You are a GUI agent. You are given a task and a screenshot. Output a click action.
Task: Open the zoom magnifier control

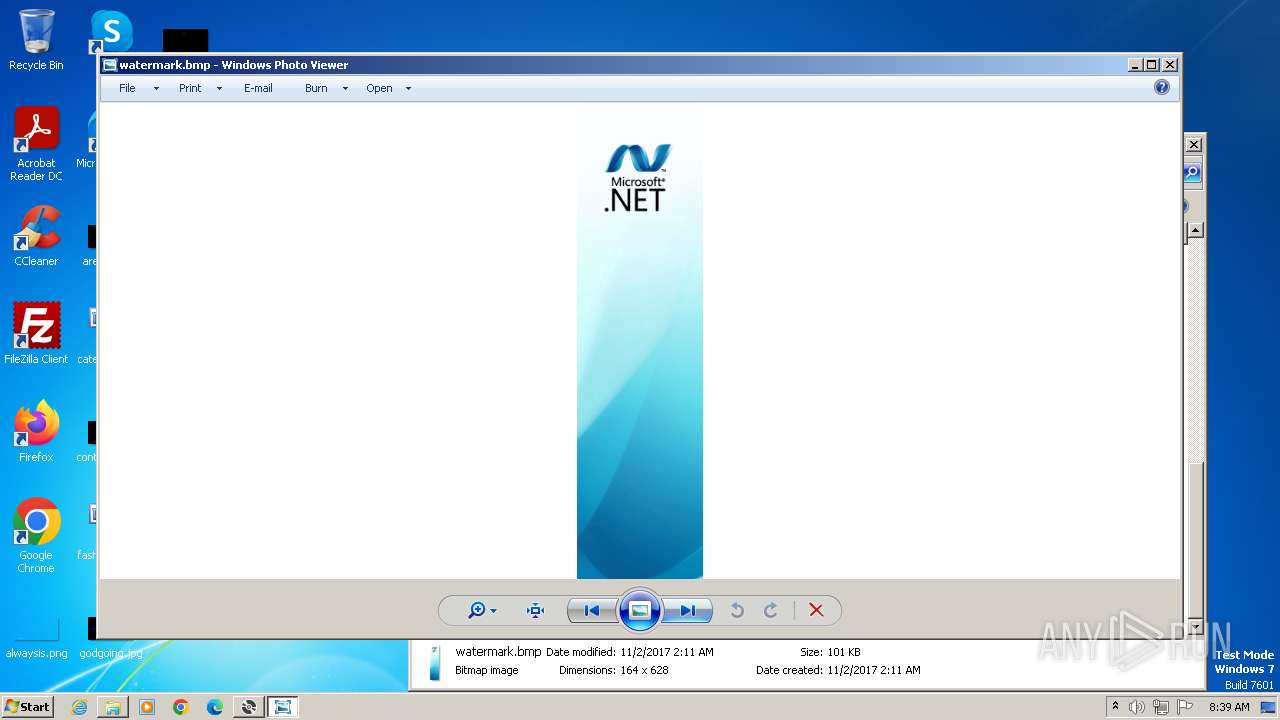click(x=477, y=610)
